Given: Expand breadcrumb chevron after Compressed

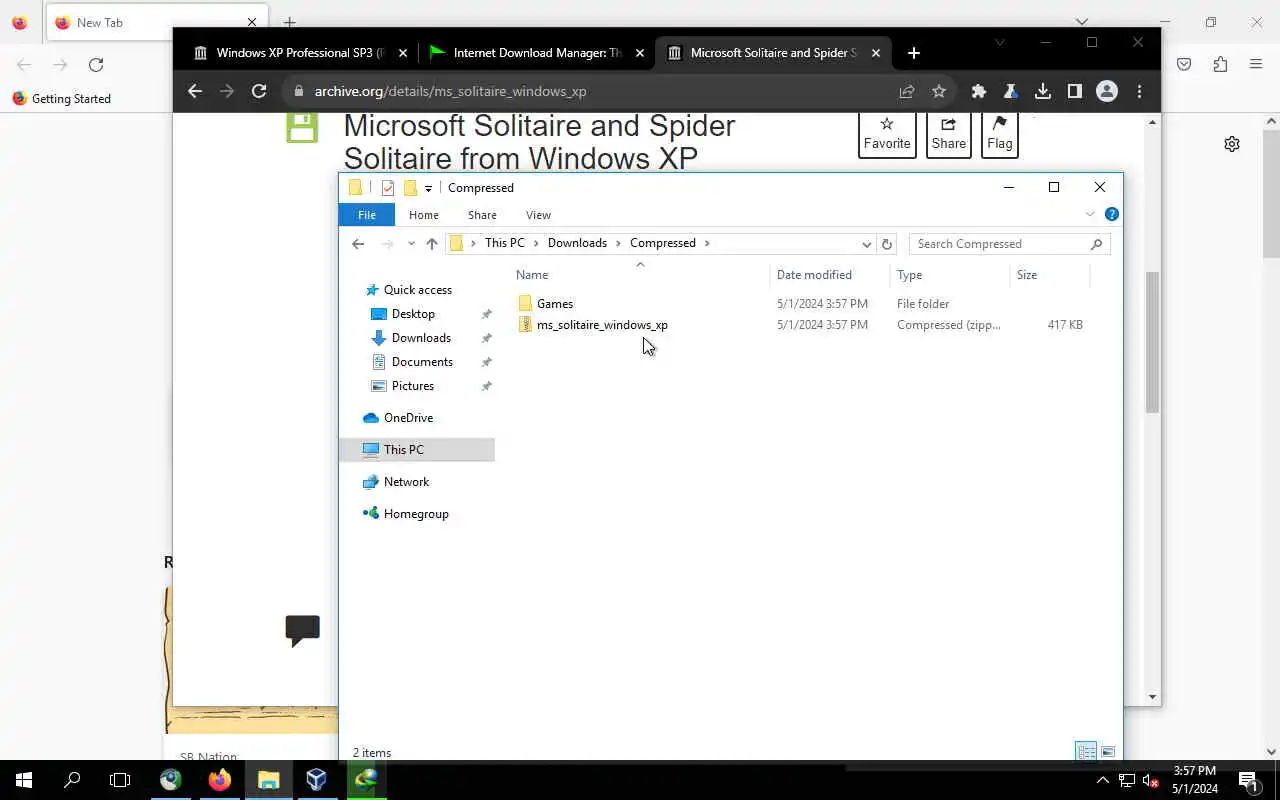Looking at the screenshot, I should [707, 243].
